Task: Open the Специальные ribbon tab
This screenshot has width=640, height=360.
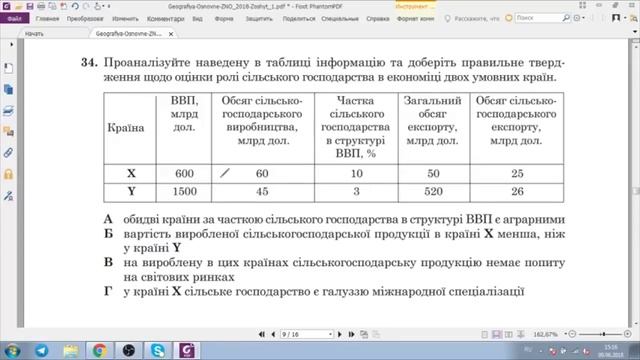Action: (x=340, y=19)
